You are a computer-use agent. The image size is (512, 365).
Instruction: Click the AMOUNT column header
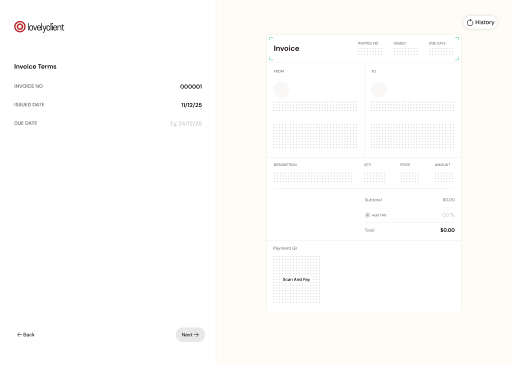click(443, 165)
